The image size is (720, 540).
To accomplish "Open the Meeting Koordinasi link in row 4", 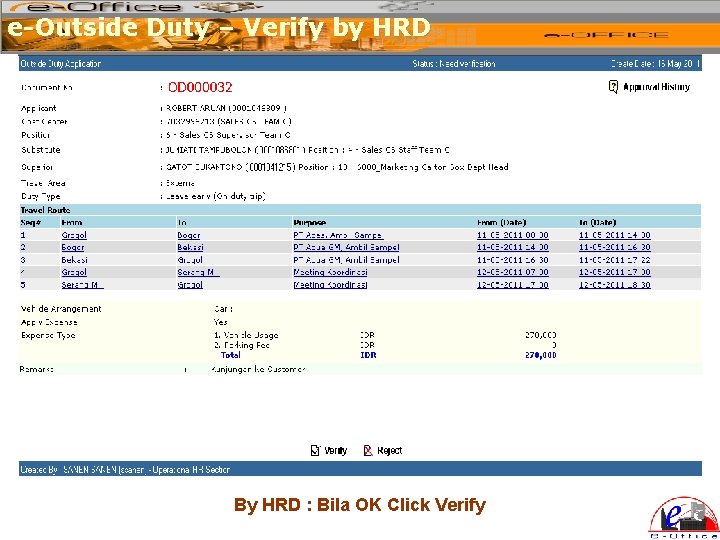I will click(330, 272).
